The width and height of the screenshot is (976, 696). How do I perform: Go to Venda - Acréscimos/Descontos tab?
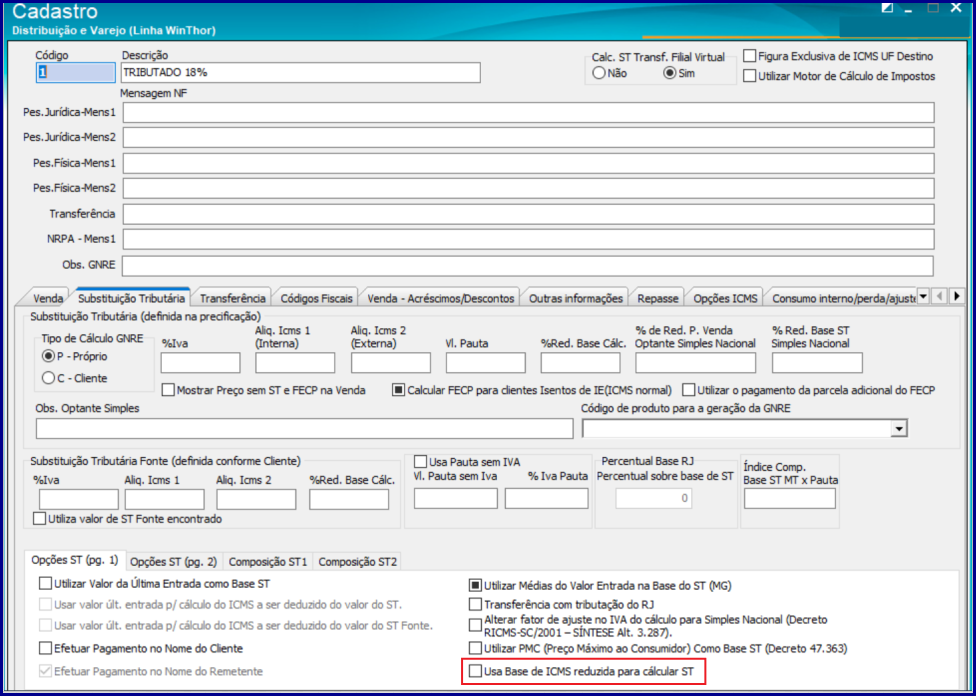440,299
